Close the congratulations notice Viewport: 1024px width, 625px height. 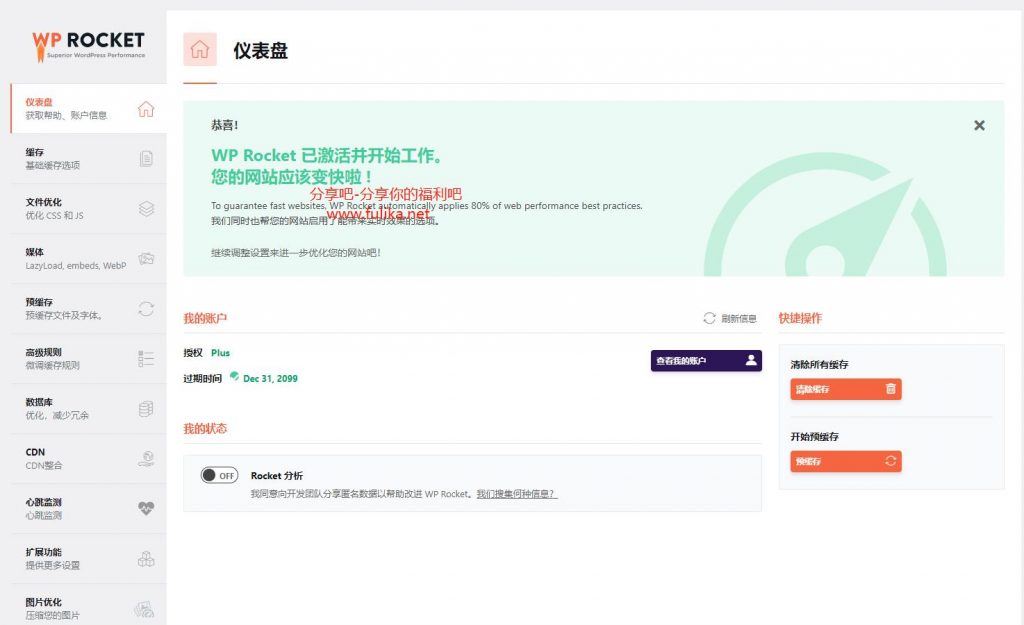coord(979,125)
